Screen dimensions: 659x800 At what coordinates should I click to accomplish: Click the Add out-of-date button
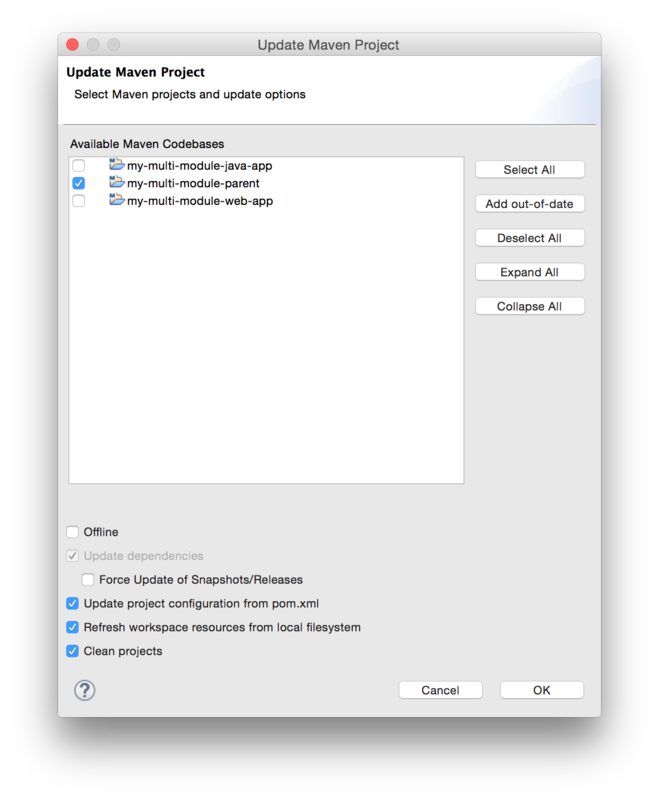point(529,204)
